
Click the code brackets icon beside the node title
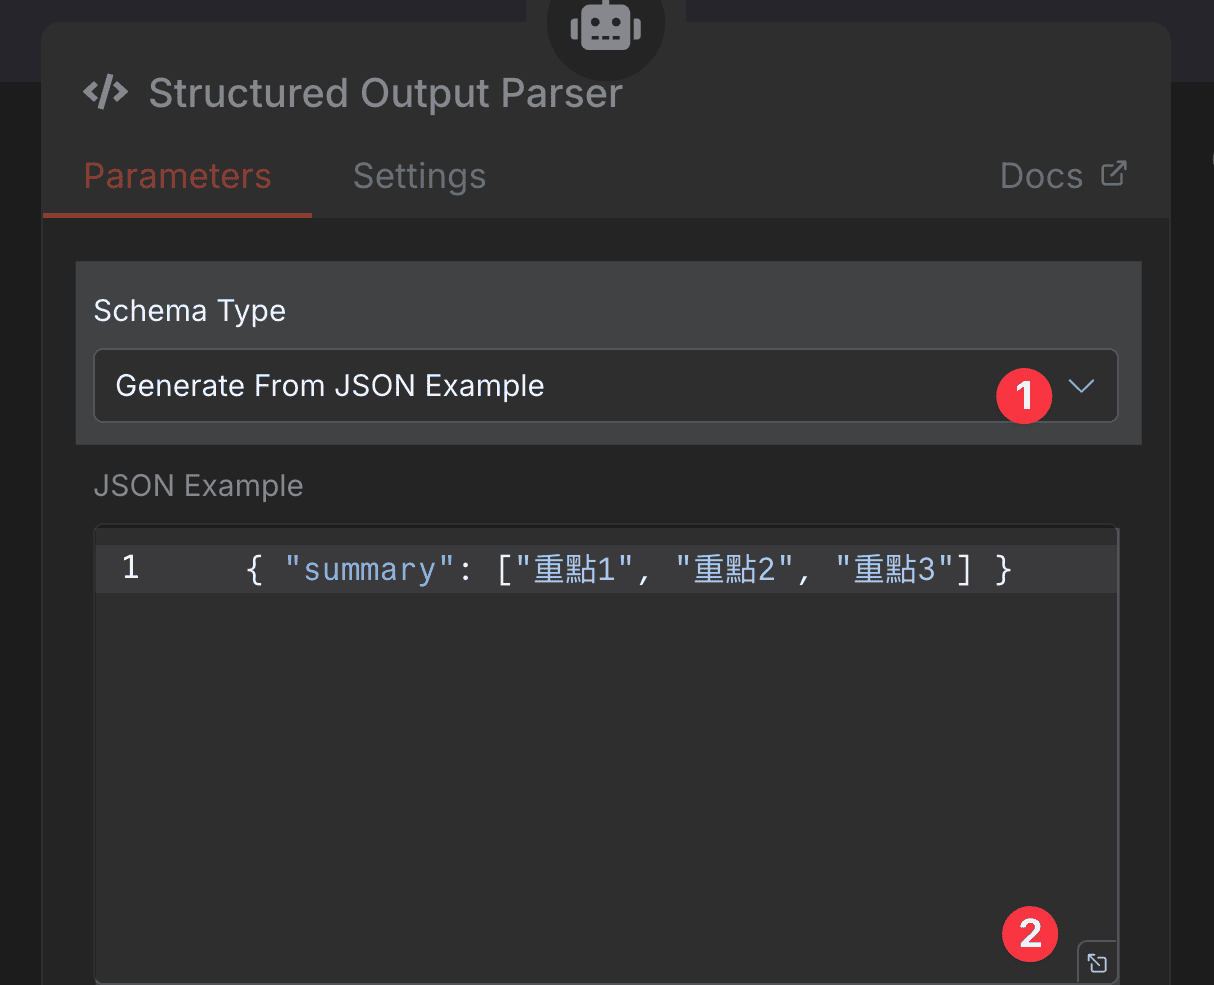click(105, 92)
